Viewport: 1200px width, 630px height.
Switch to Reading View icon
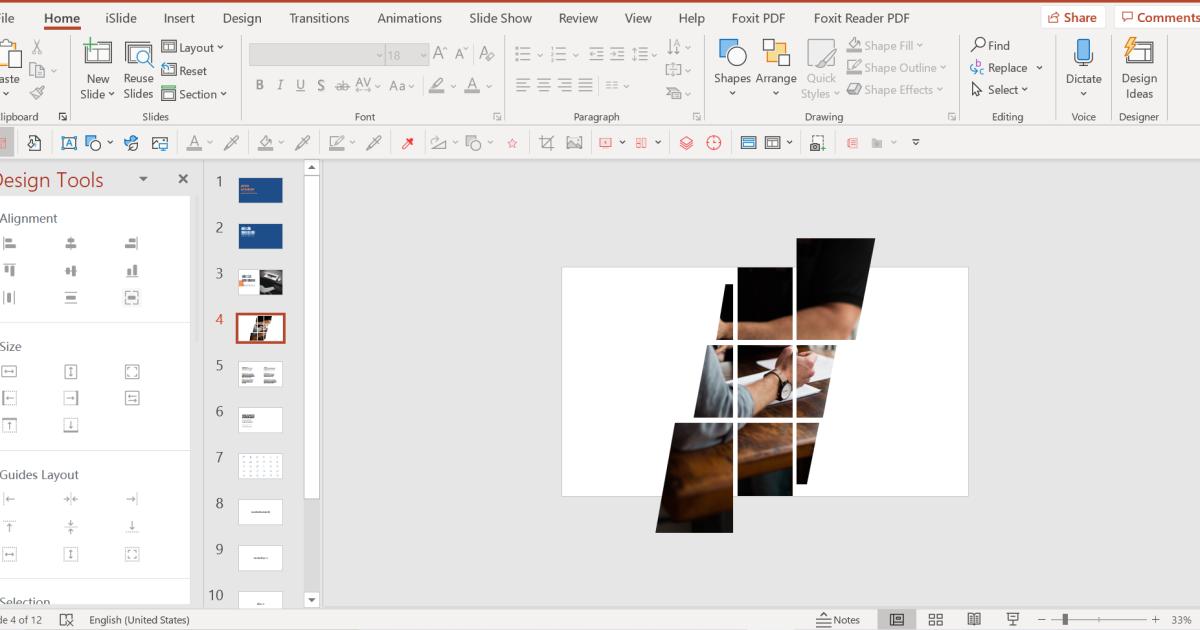pos(974,620)
